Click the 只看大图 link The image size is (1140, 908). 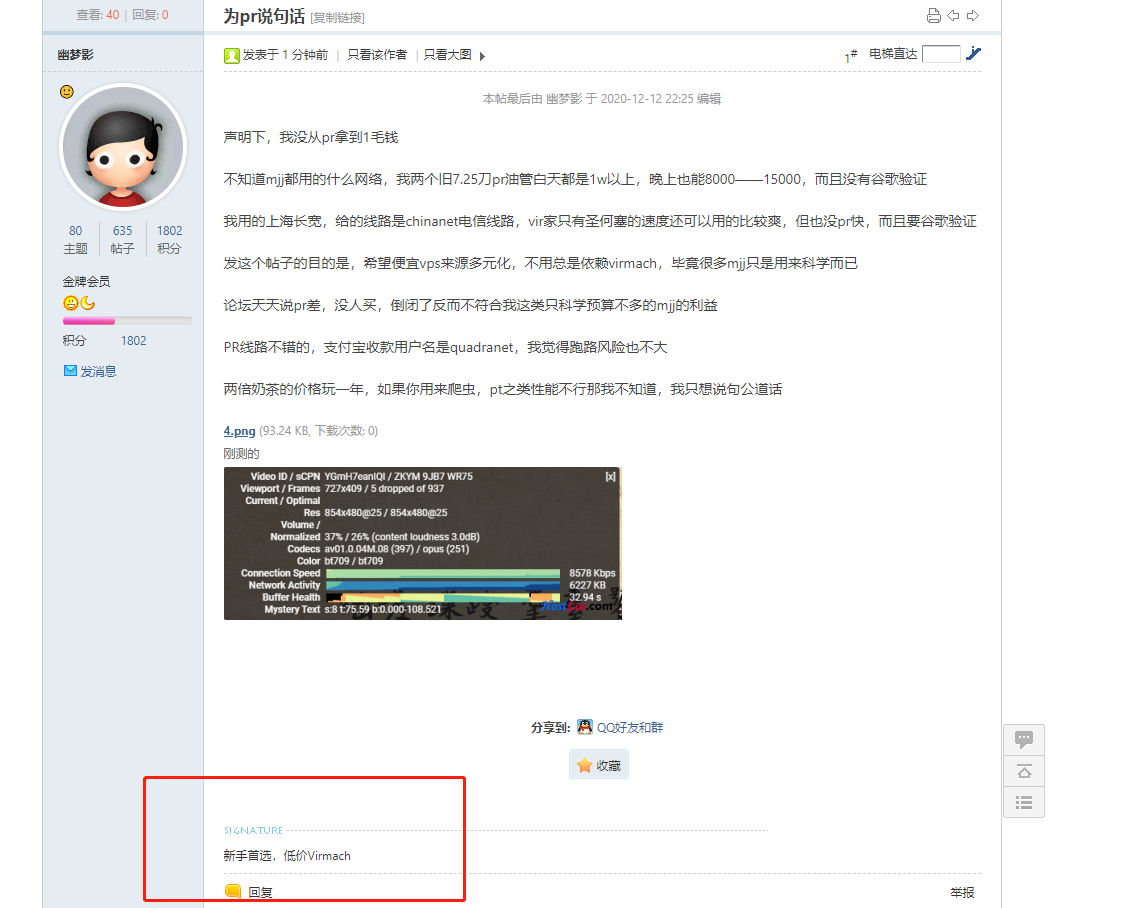(x=447, y=55)
